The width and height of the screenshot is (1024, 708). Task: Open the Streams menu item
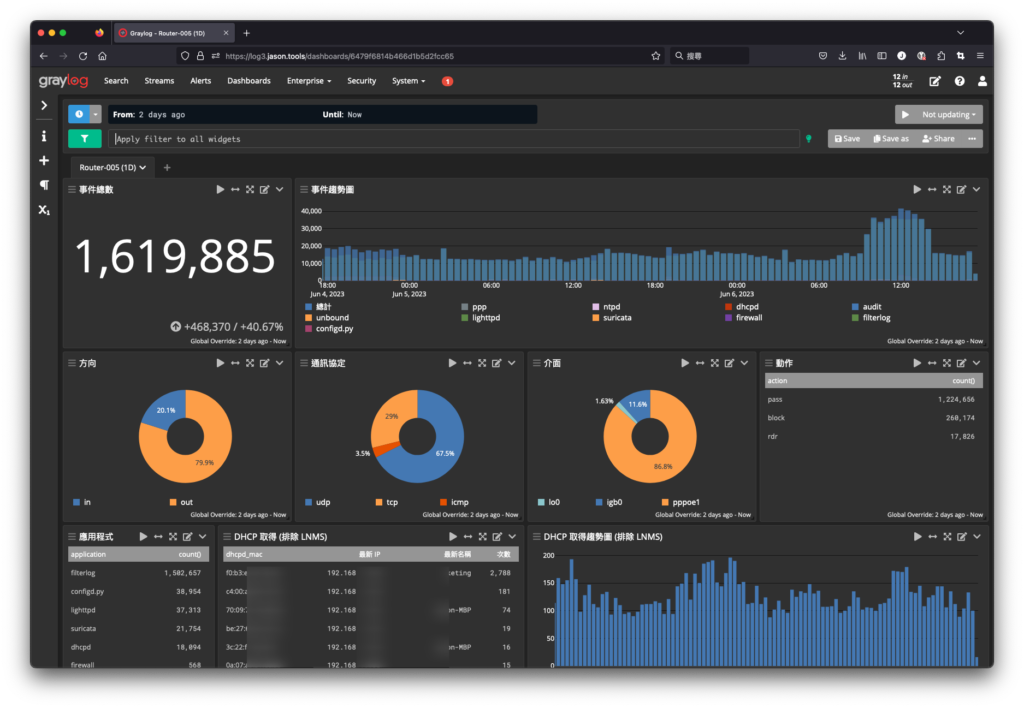click(159, 81)
